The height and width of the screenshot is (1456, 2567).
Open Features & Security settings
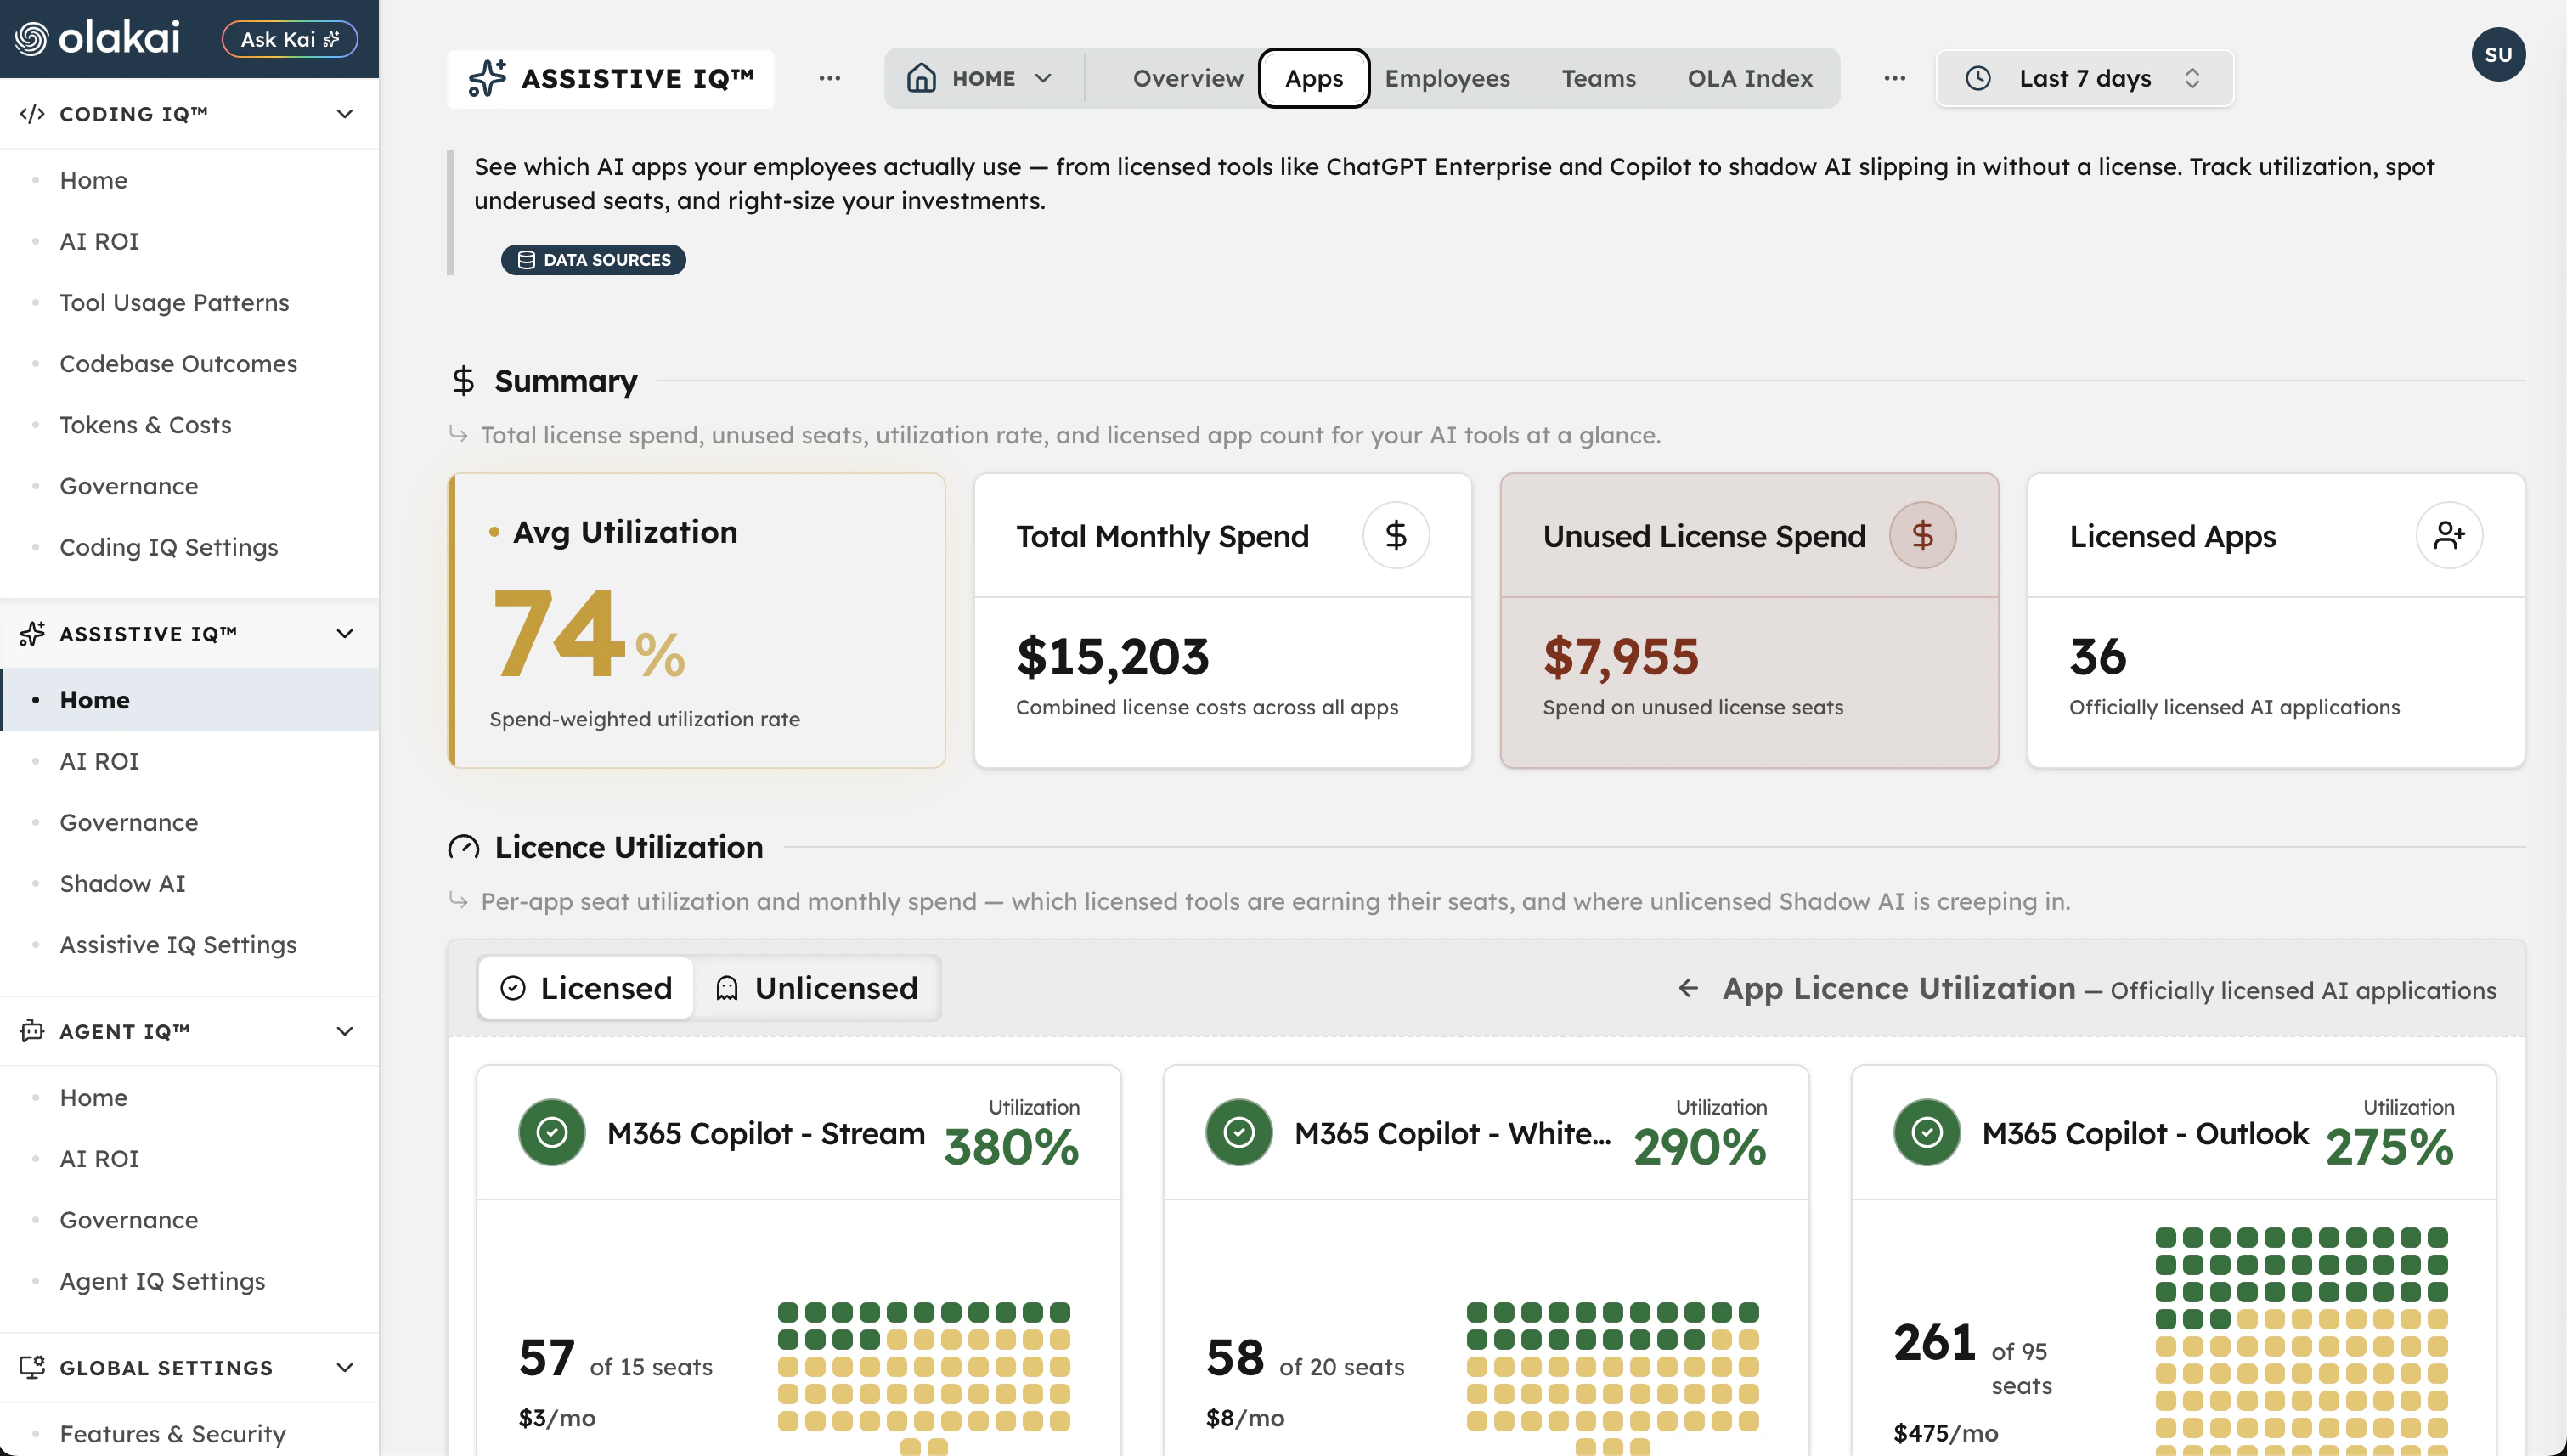pyautogui.click(x=172, y=1433)
